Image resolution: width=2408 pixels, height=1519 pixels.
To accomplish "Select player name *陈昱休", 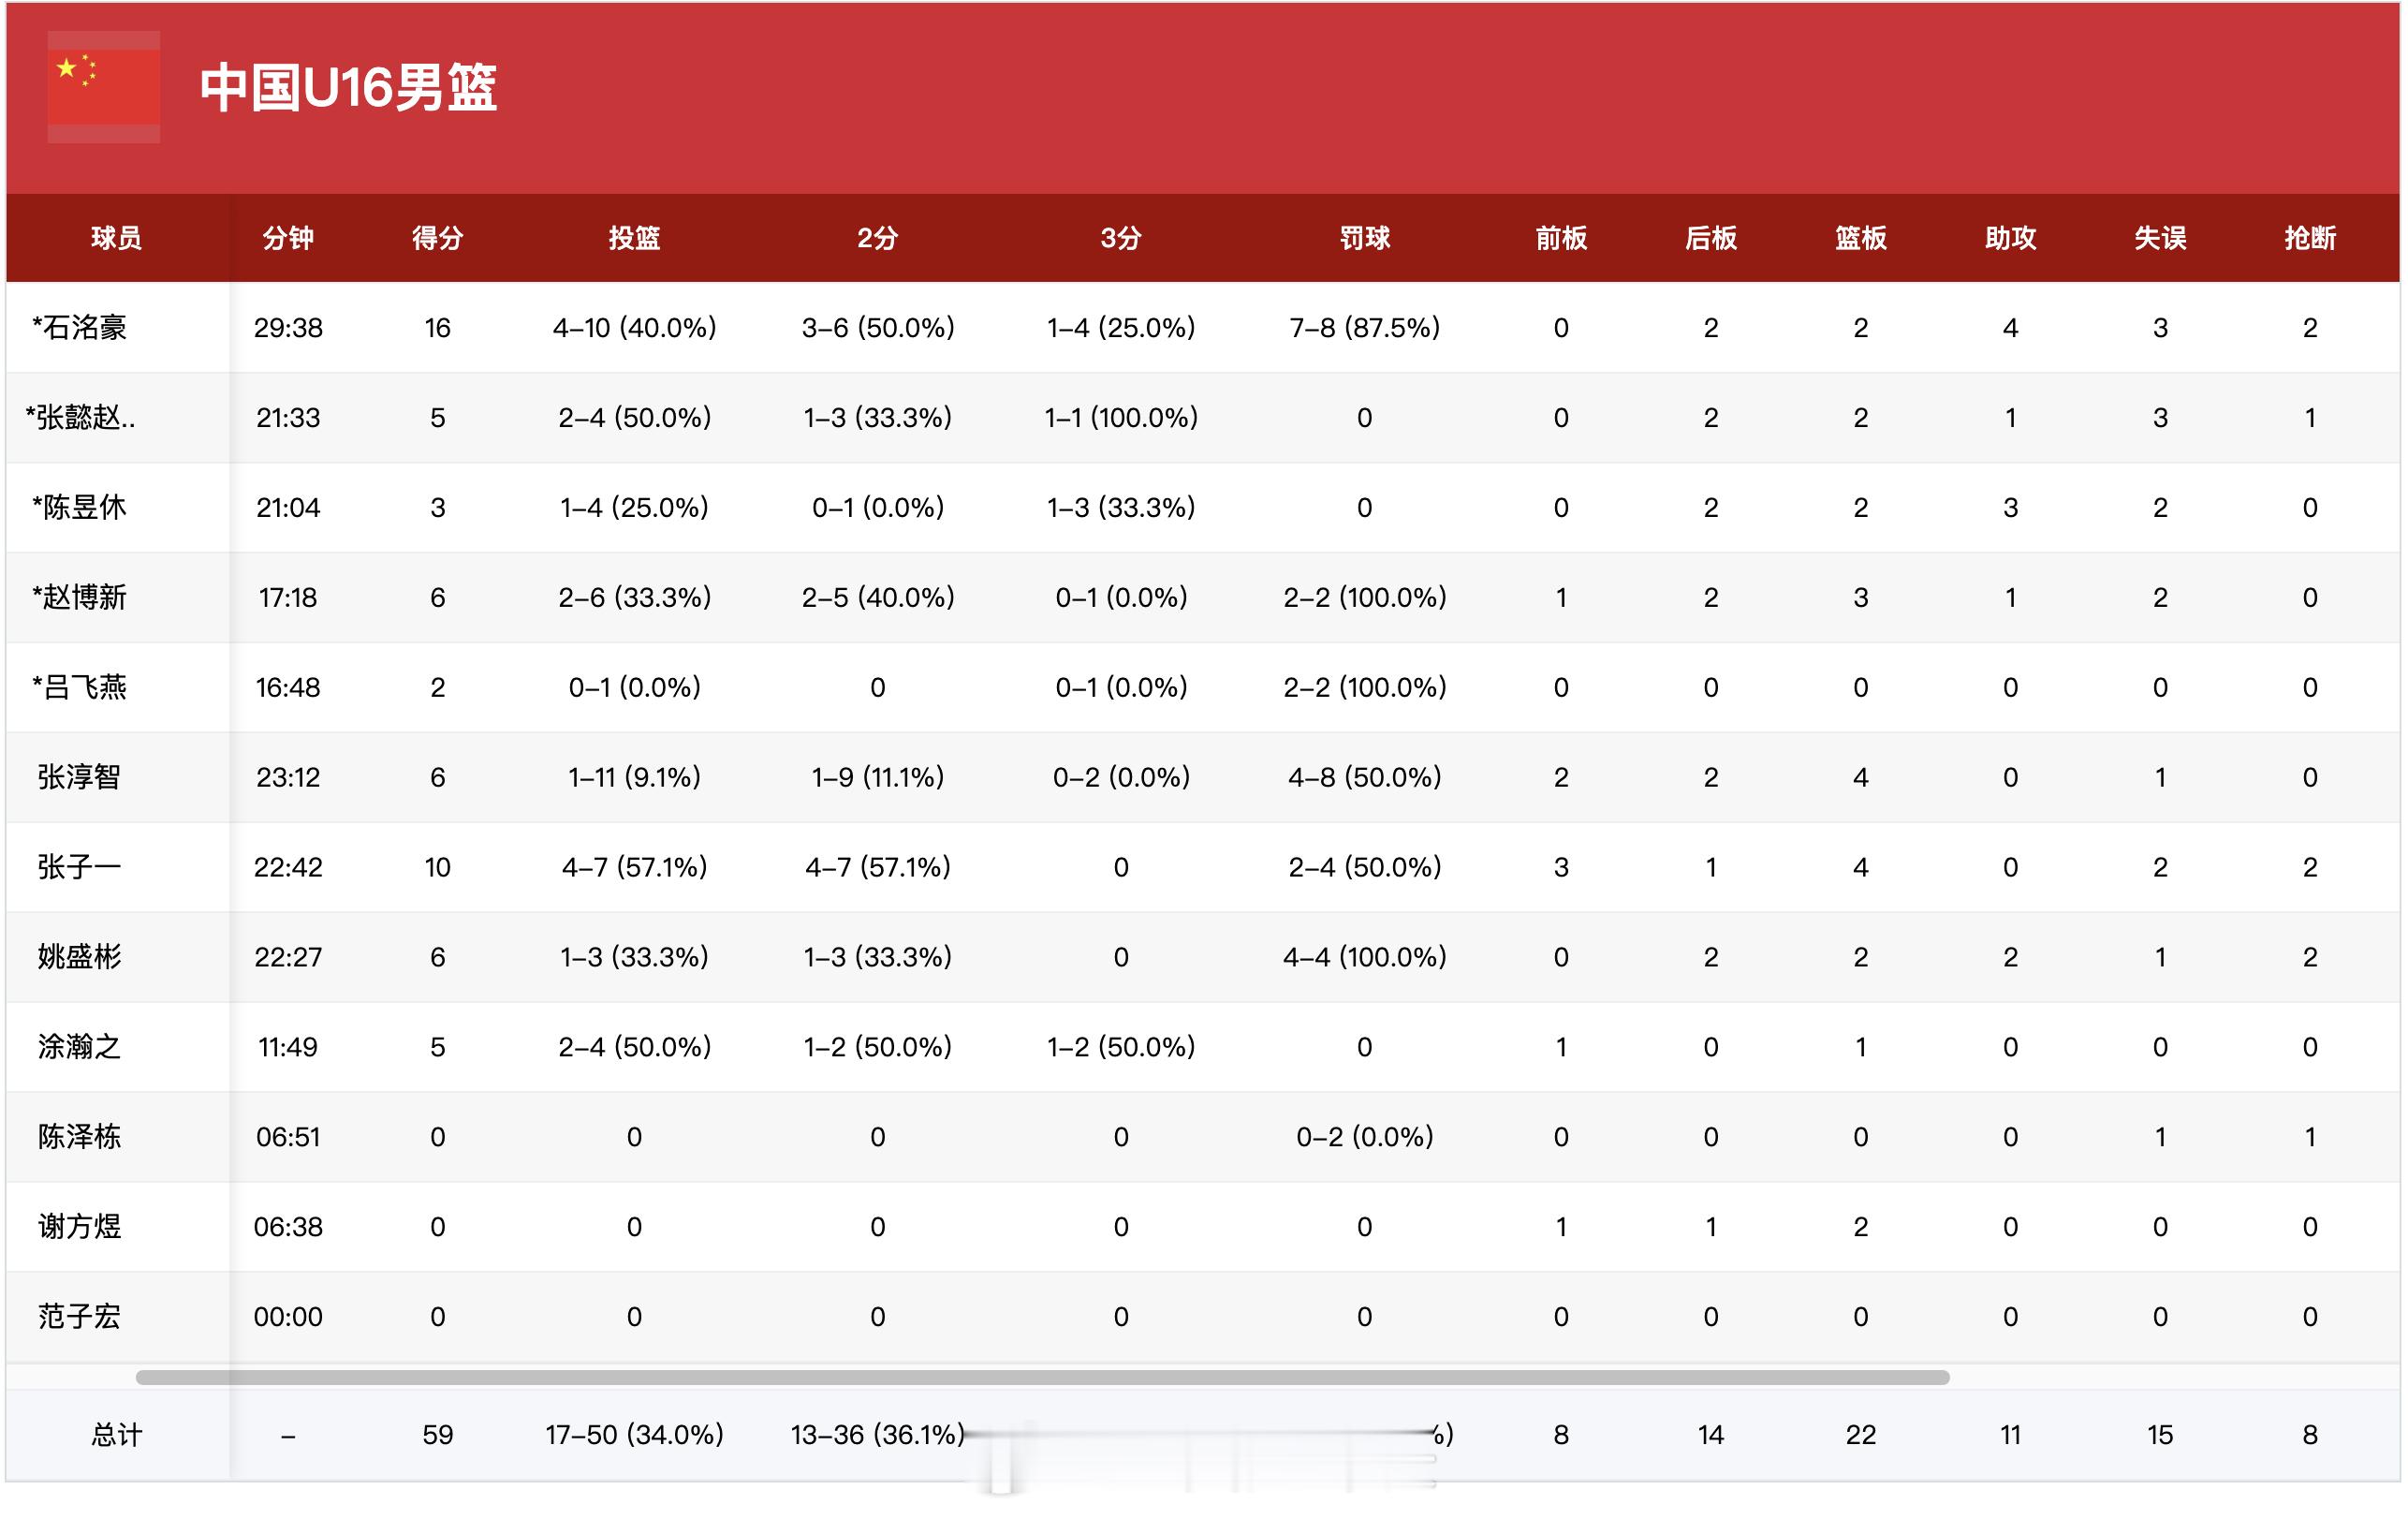I will (x=79, y=508).
